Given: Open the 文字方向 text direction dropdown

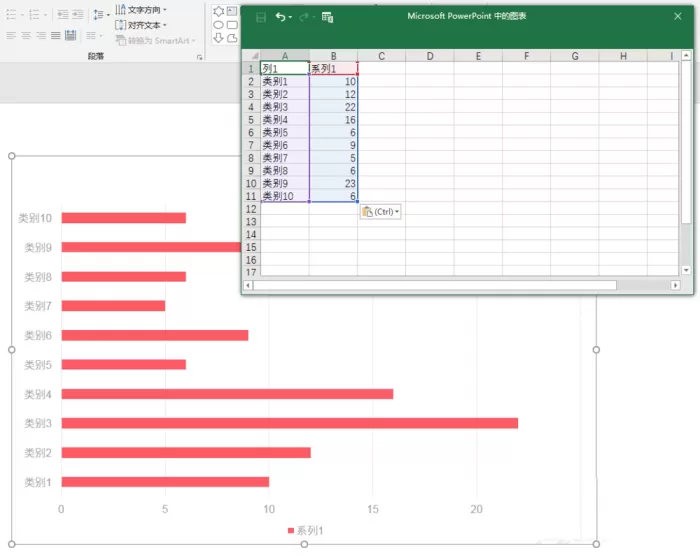Looking at the screenshot, I should click(141, 9).
